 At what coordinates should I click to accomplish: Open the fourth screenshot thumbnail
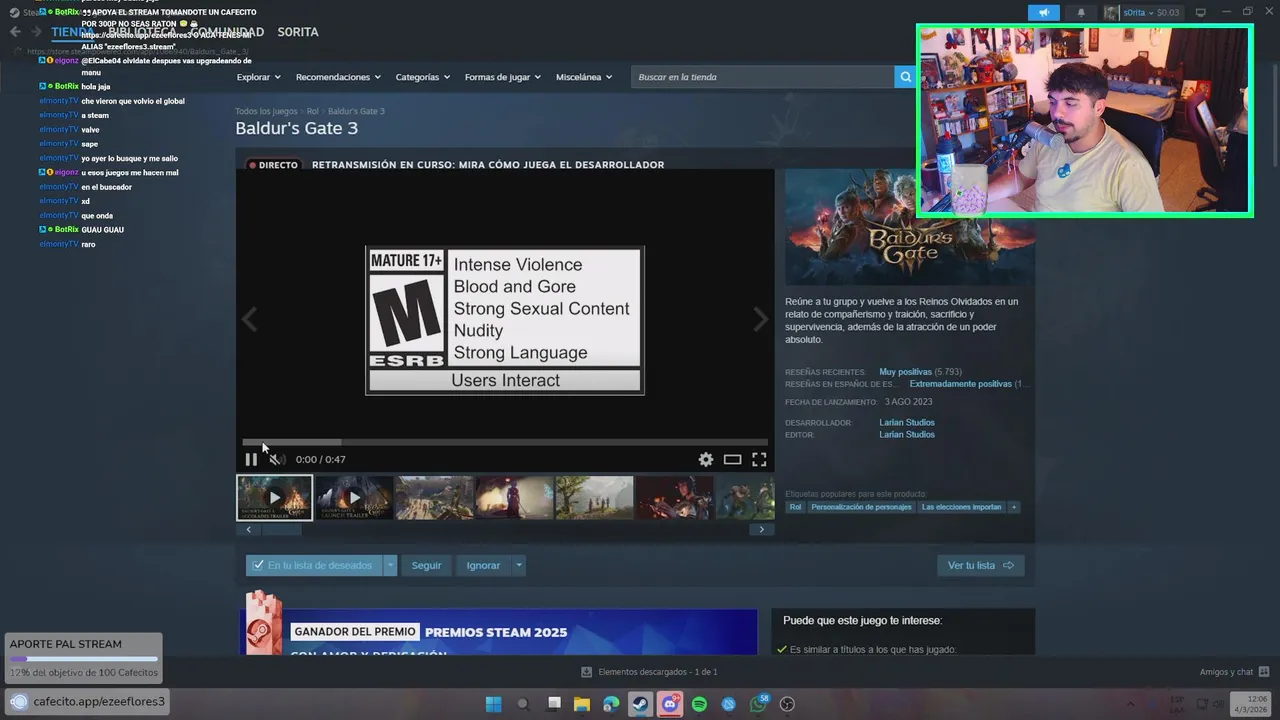point(514,497)
